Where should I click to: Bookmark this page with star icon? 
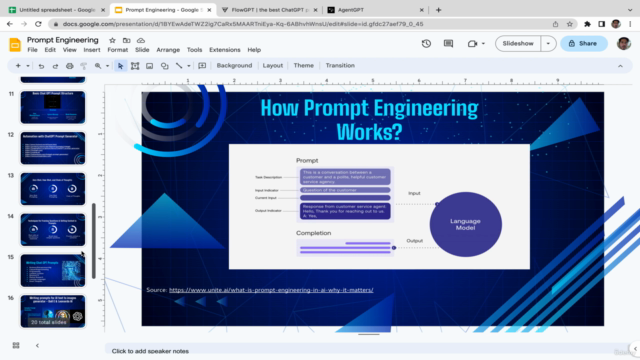(570, 24)
